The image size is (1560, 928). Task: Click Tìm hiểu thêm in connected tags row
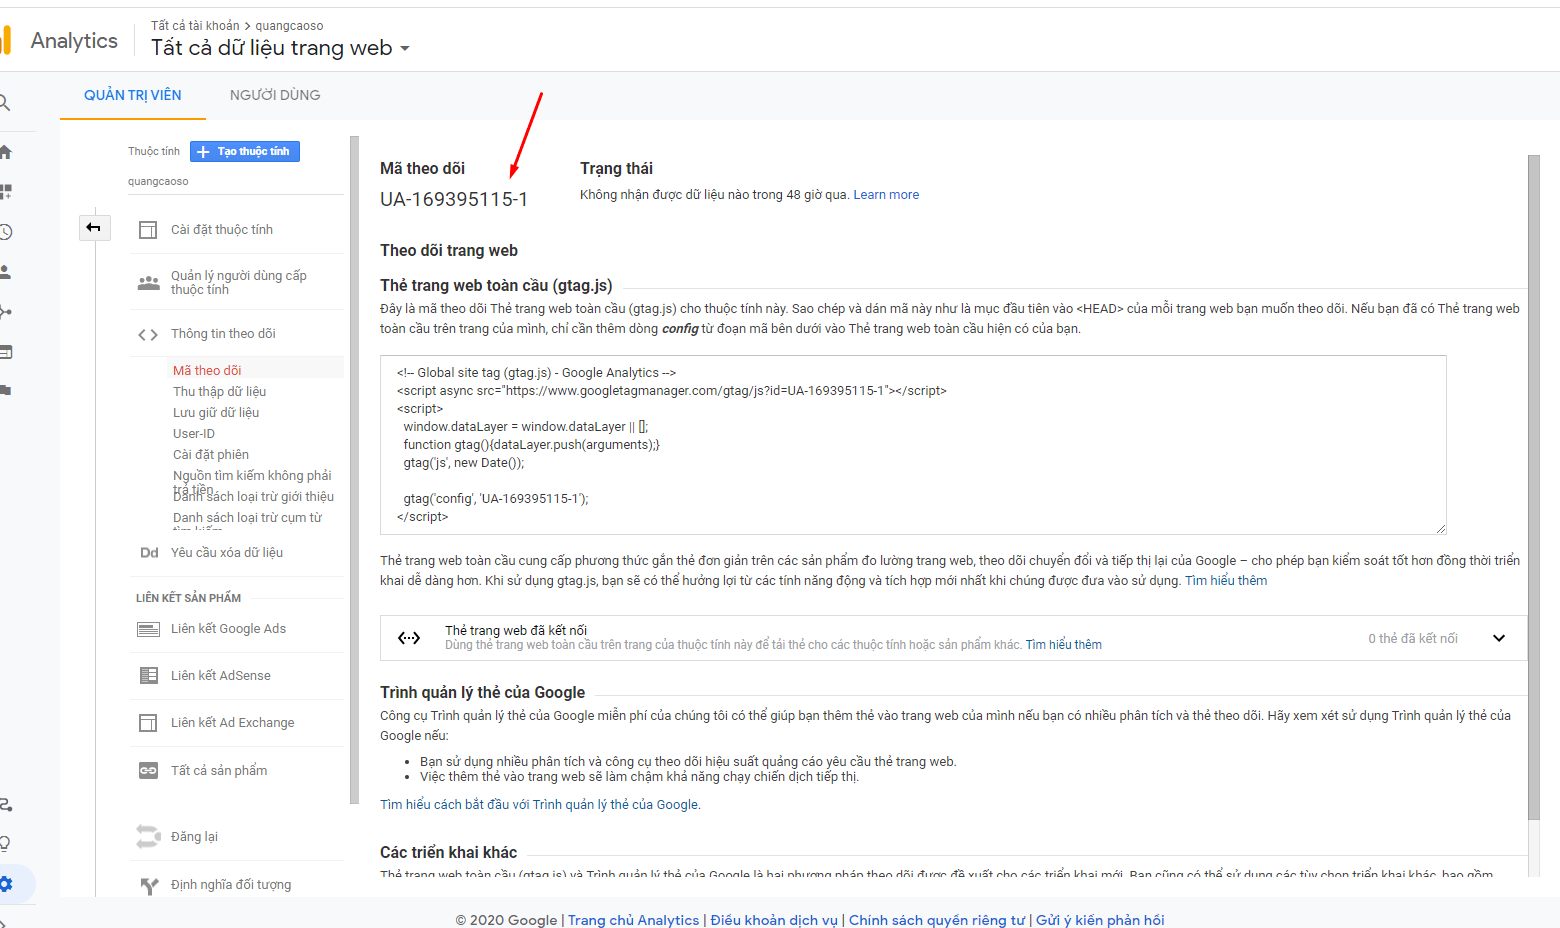pyautogui.click(x=1064, y=645)
